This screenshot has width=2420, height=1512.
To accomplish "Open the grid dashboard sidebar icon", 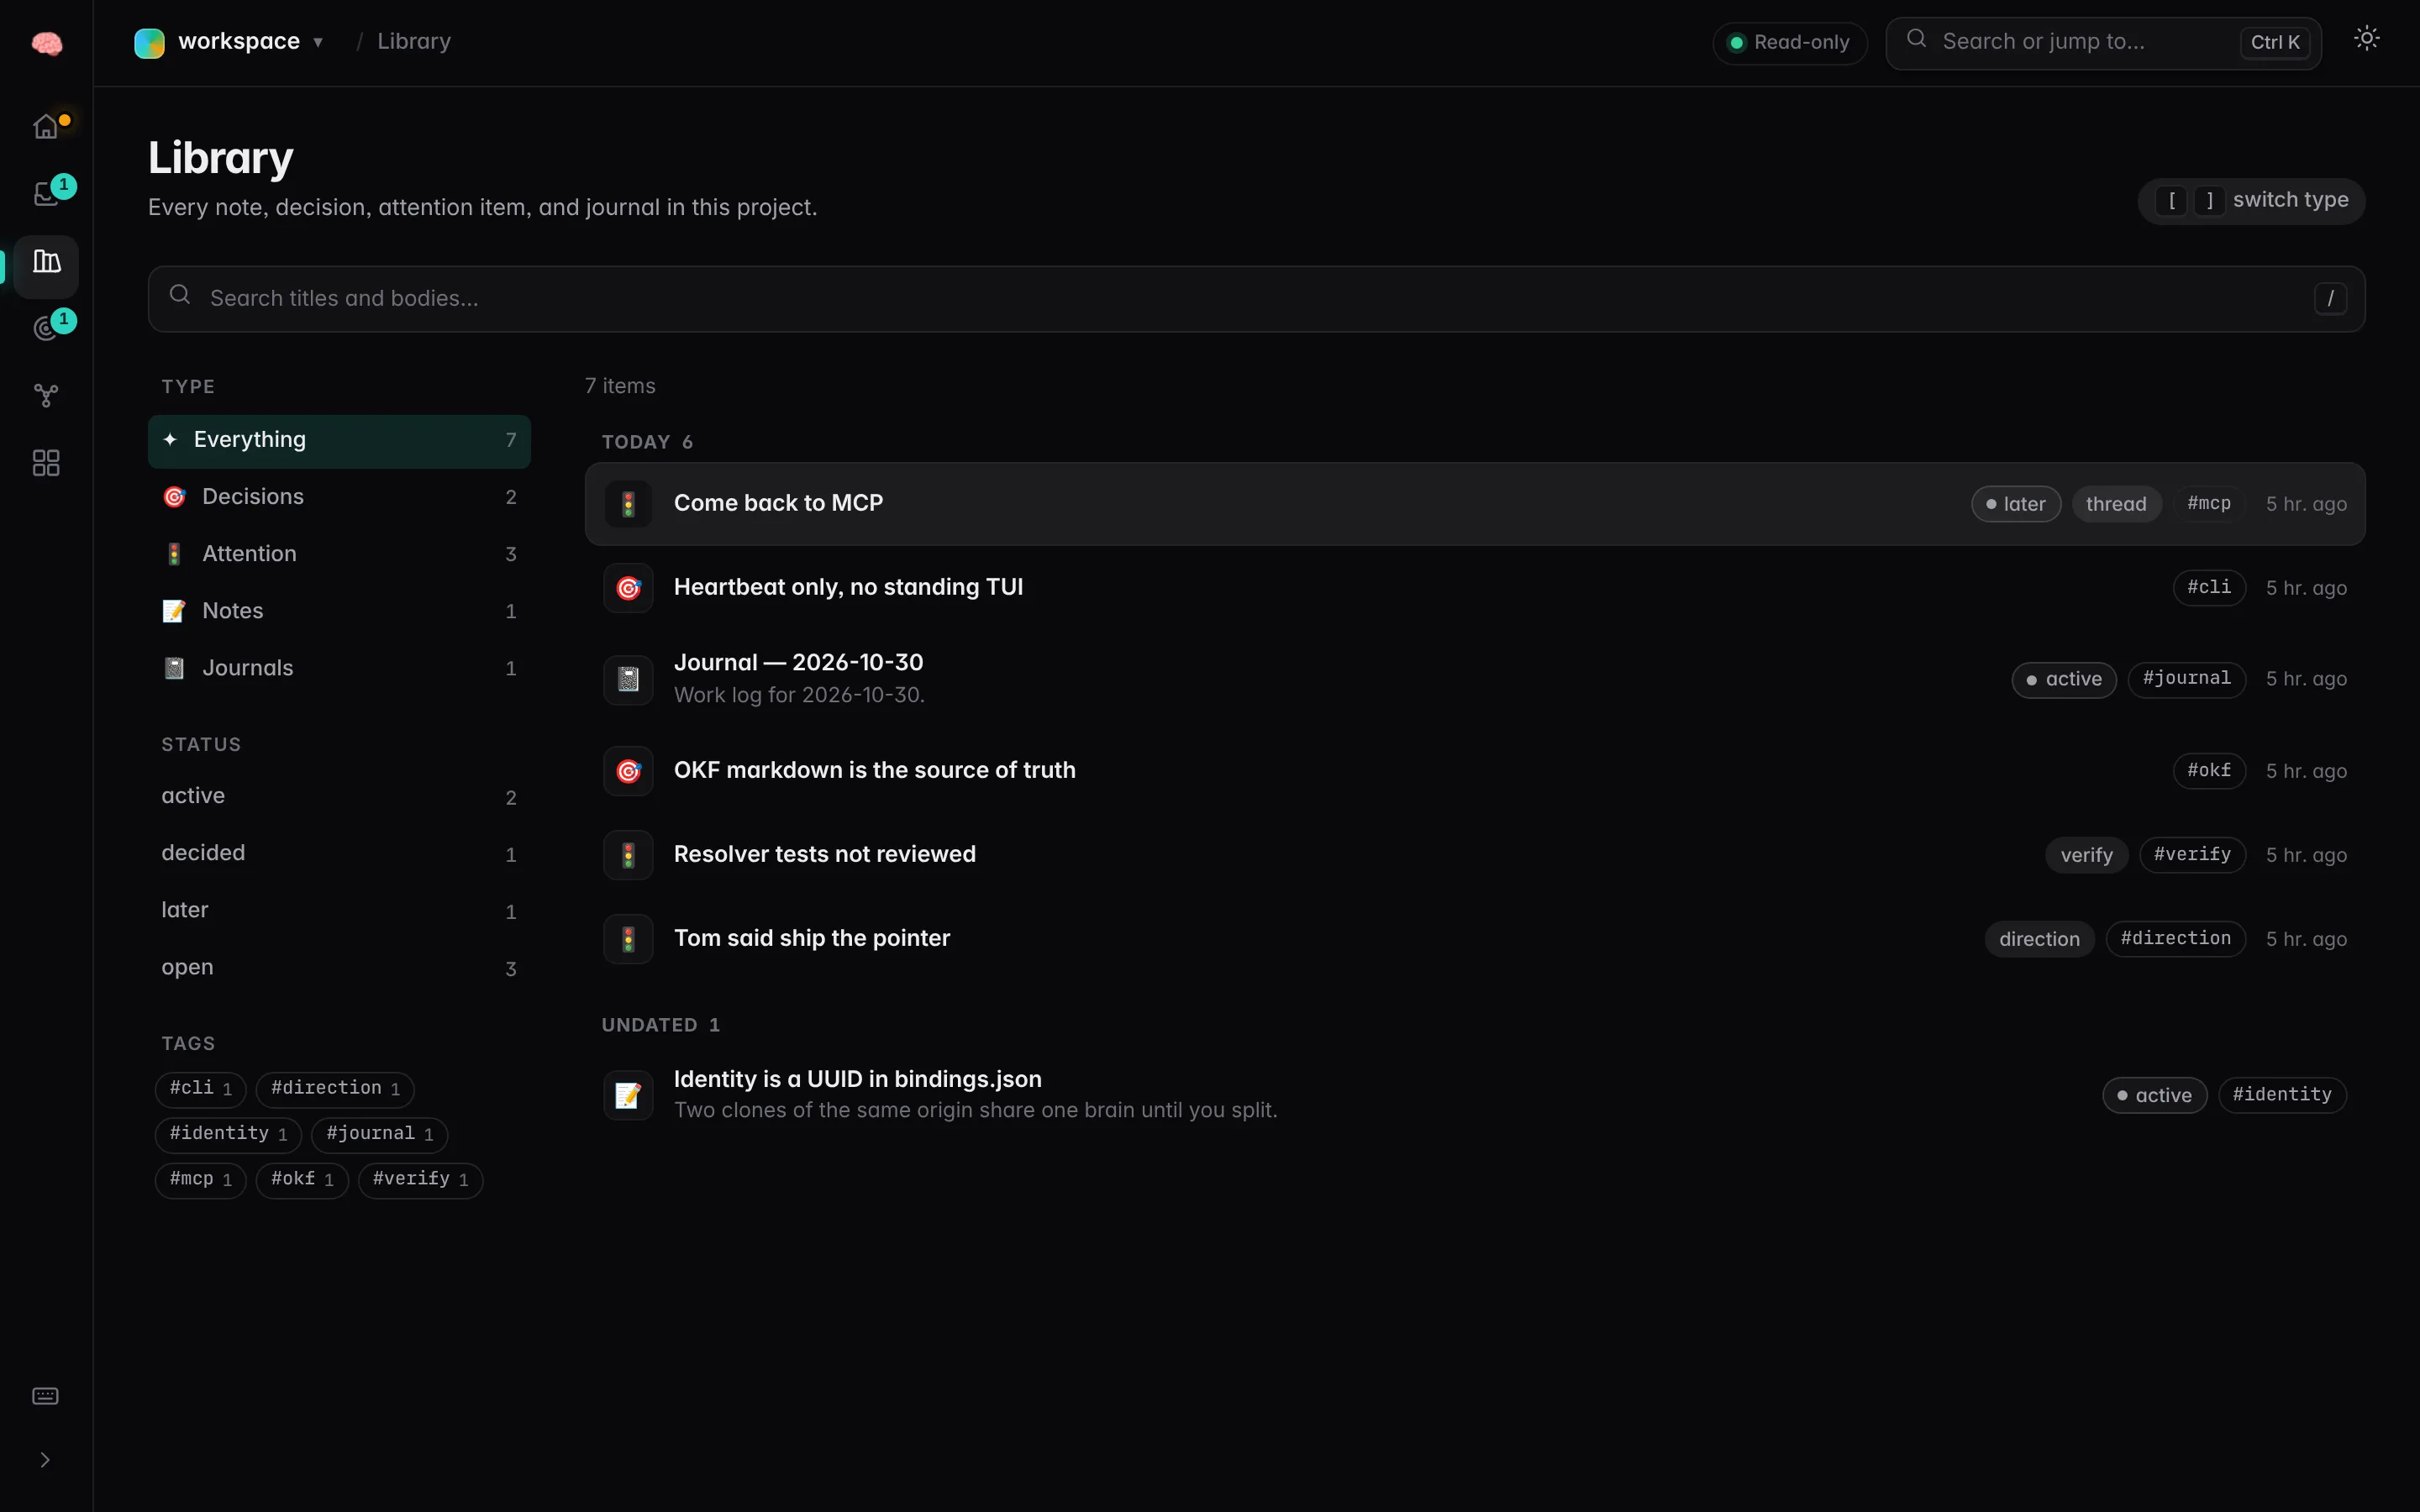I will pyautogui.click(x=46, y=463).
